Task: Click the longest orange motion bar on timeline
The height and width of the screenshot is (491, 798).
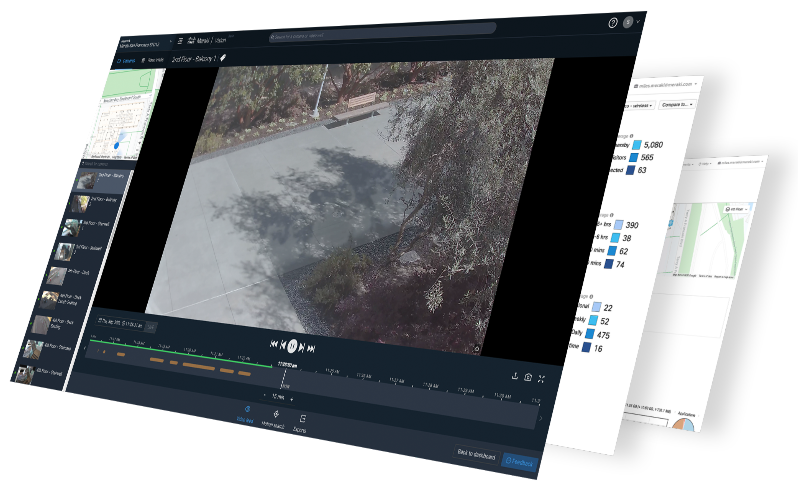Action: pyautogui.click(x=198, y=366)
